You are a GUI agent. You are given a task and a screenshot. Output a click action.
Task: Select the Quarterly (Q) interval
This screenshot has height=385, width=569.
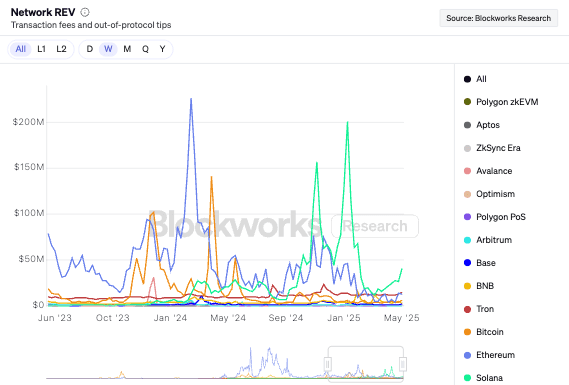pos(145,49)
